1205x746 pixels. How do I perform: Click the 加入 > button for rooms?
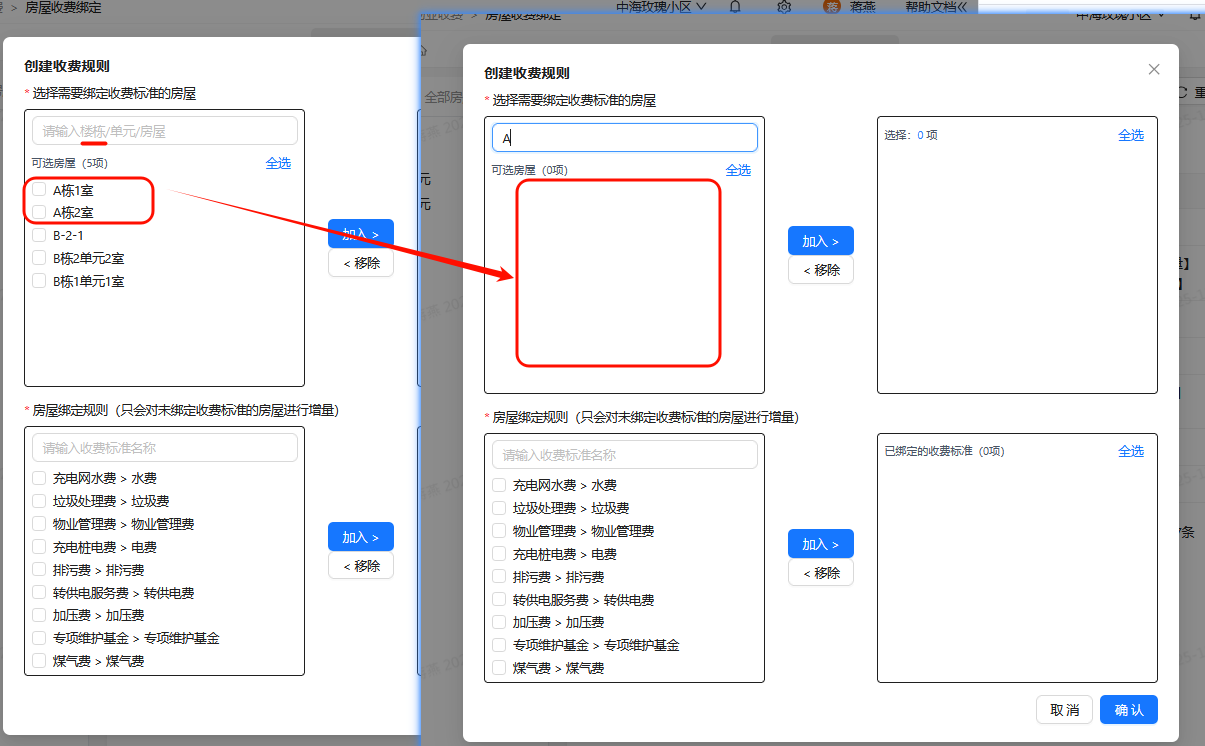pos(820,240)
